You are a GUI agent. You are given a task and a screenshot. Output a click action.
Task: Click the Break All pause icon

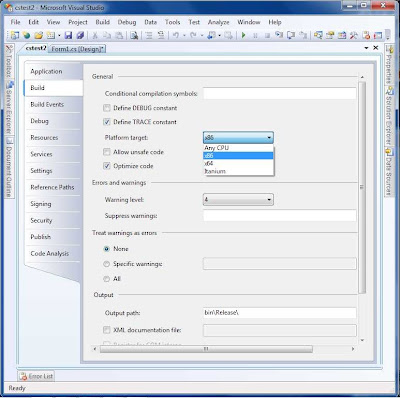[x=255, y=35]
